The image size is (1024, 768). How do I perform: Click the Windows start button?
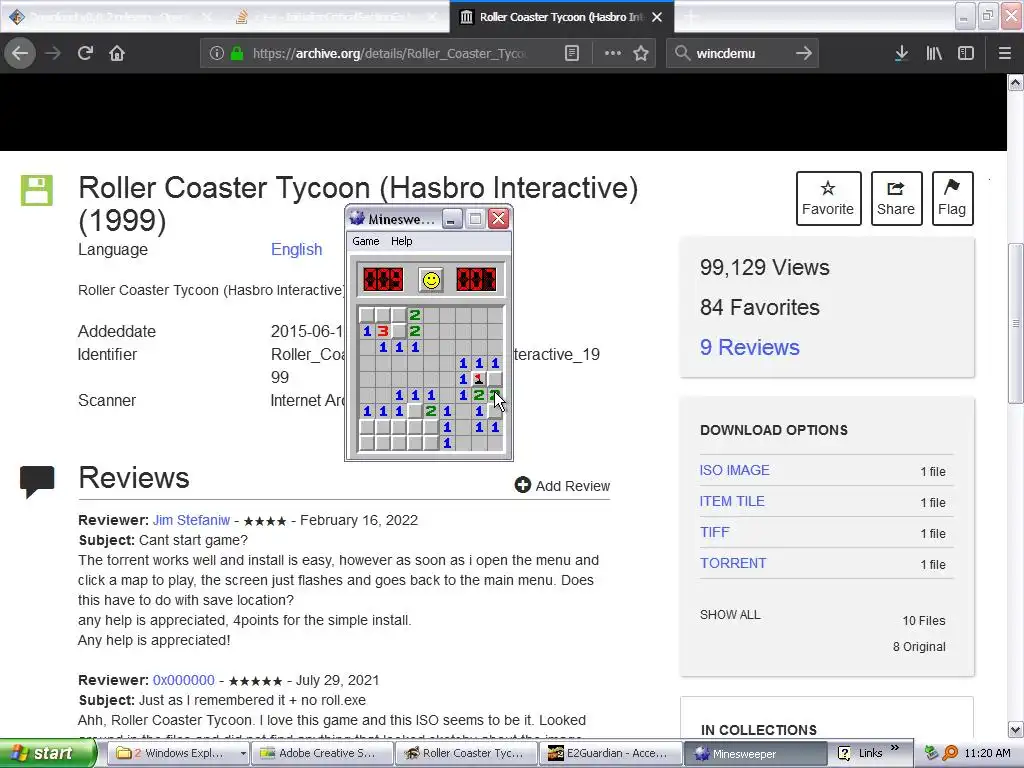(47, 753)
